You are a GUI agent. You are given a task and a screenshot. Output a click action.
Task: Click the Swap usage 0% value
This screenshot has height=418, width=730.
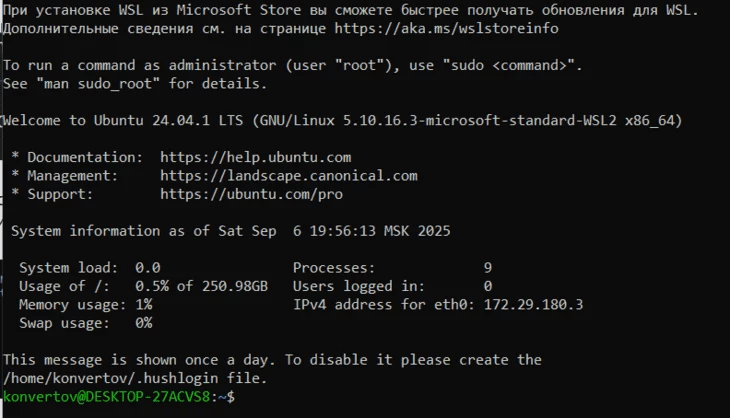click(x=143, y=323)
